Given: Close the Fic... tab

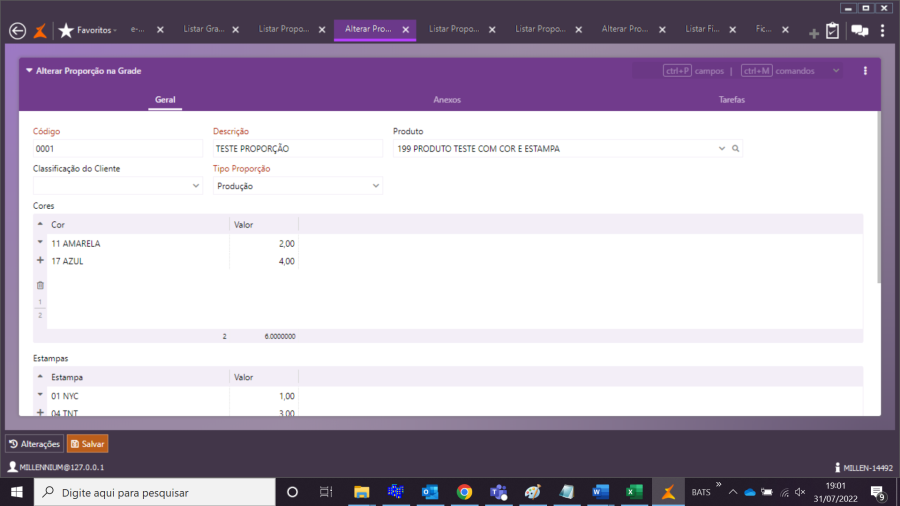Looking at the screenshot, I should pyautogui.click(x=785, y=30).
